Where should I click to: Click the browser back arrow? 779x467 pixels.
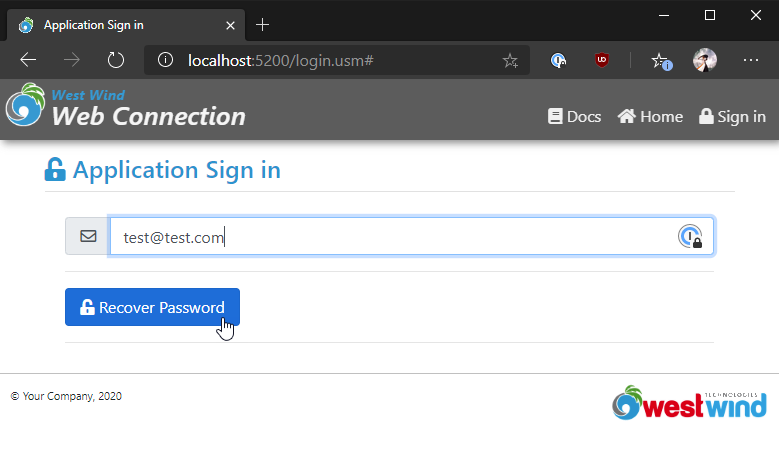click(28, 60)
